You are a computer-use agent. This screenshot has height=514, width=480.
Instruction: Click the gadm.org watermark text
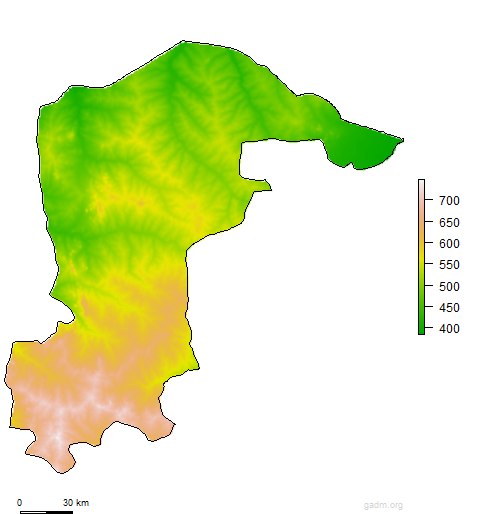tap(383, 505)
